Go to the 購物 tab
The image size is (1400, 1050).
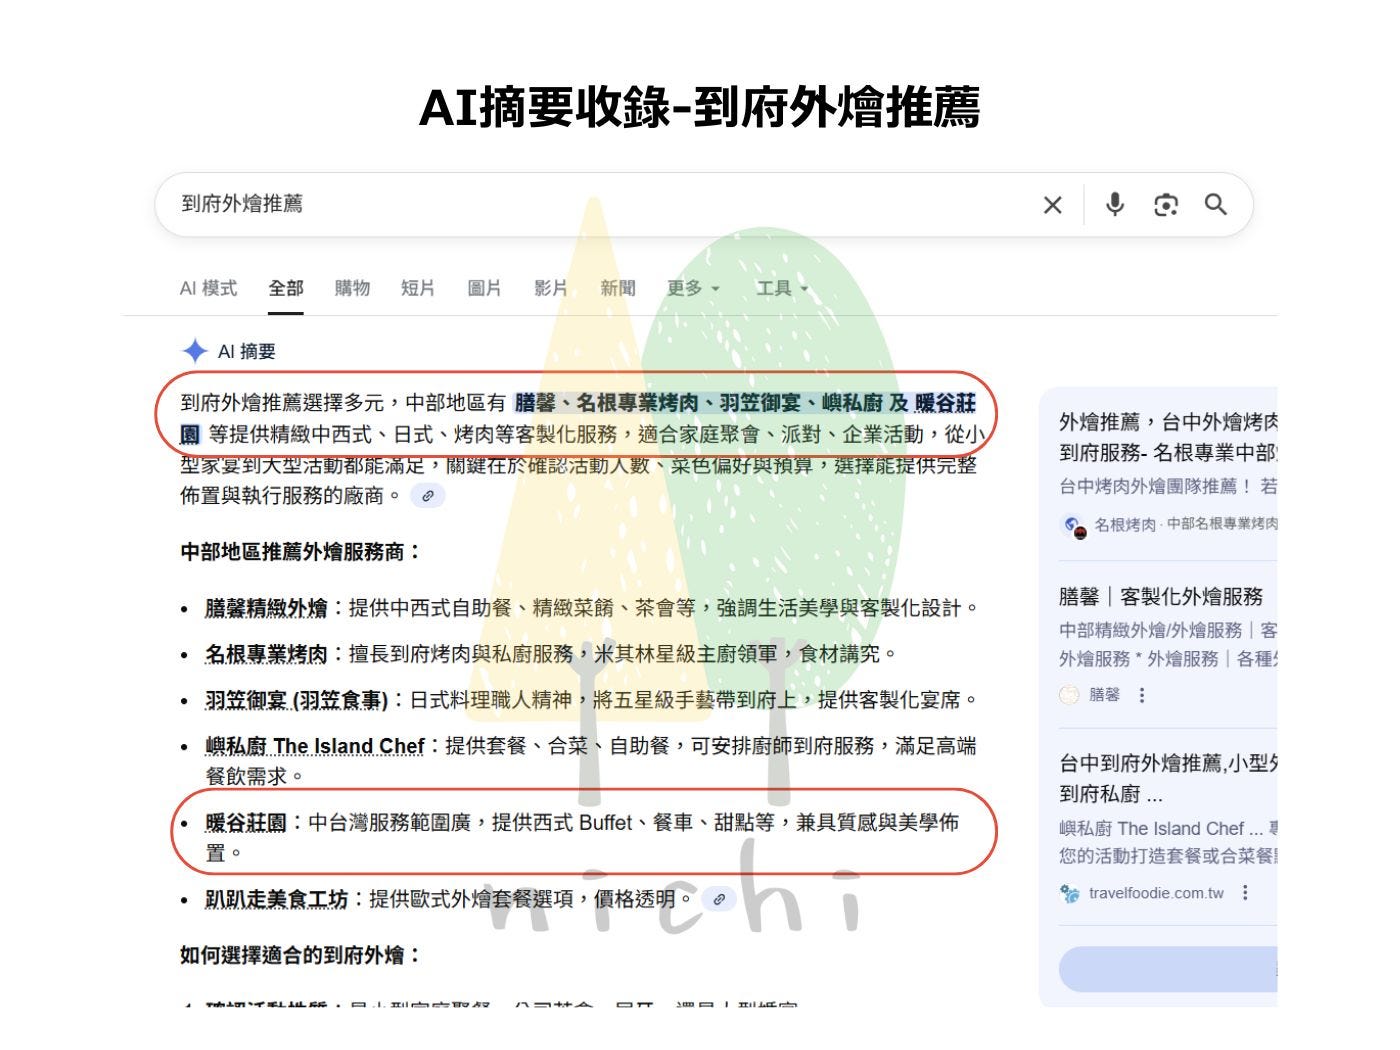(x=352, y=289)
